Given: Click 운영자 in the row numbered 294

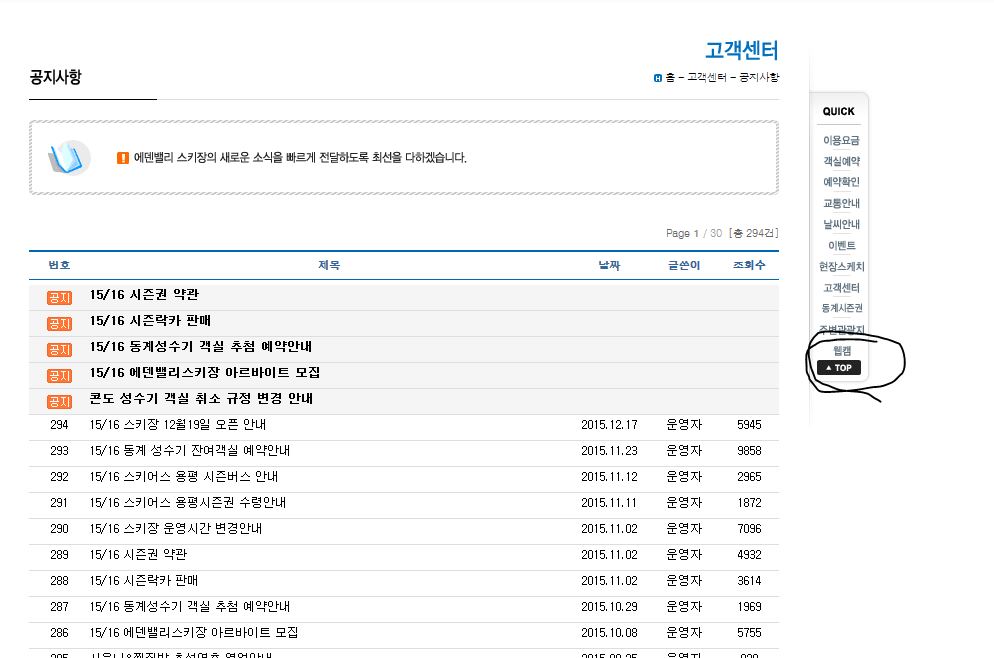Looking at the screenshot, I should (683, 425).
